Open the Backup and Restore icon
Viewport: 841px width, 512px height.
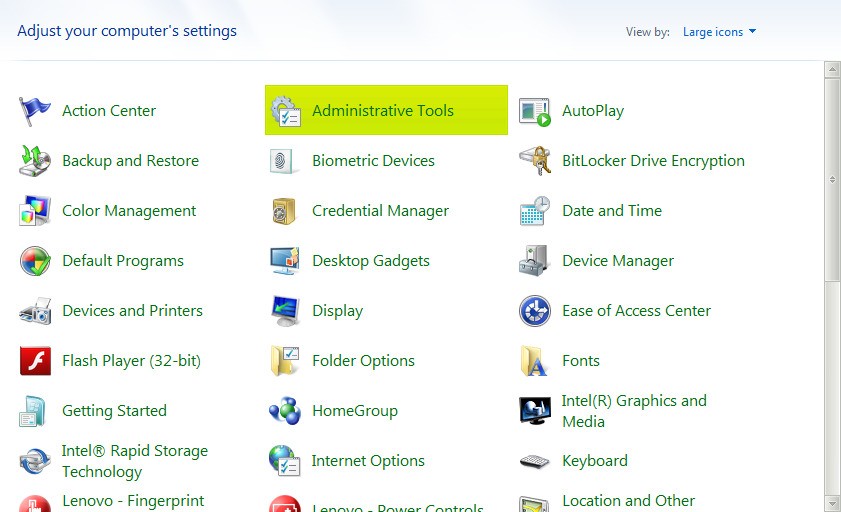pyautogui.click(x=35, y=161)
